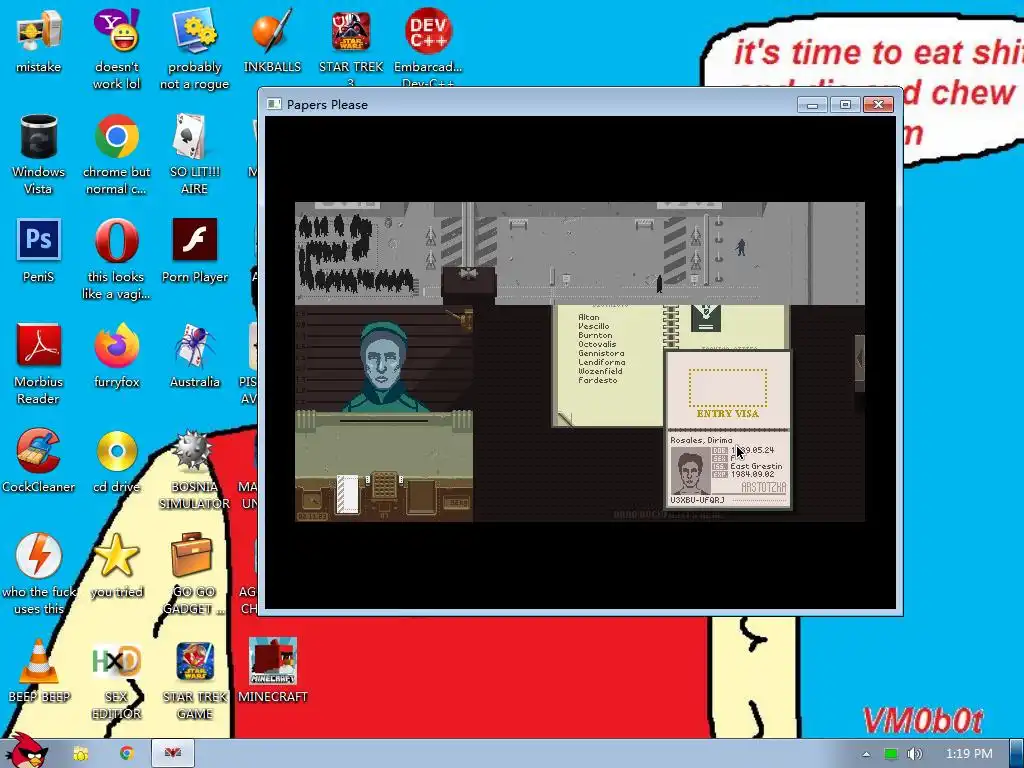This screenshot has height=768, width=1024.
Task: Open the pinned Explorer folder on the taskbar
Action: click(x=81, y=754)
